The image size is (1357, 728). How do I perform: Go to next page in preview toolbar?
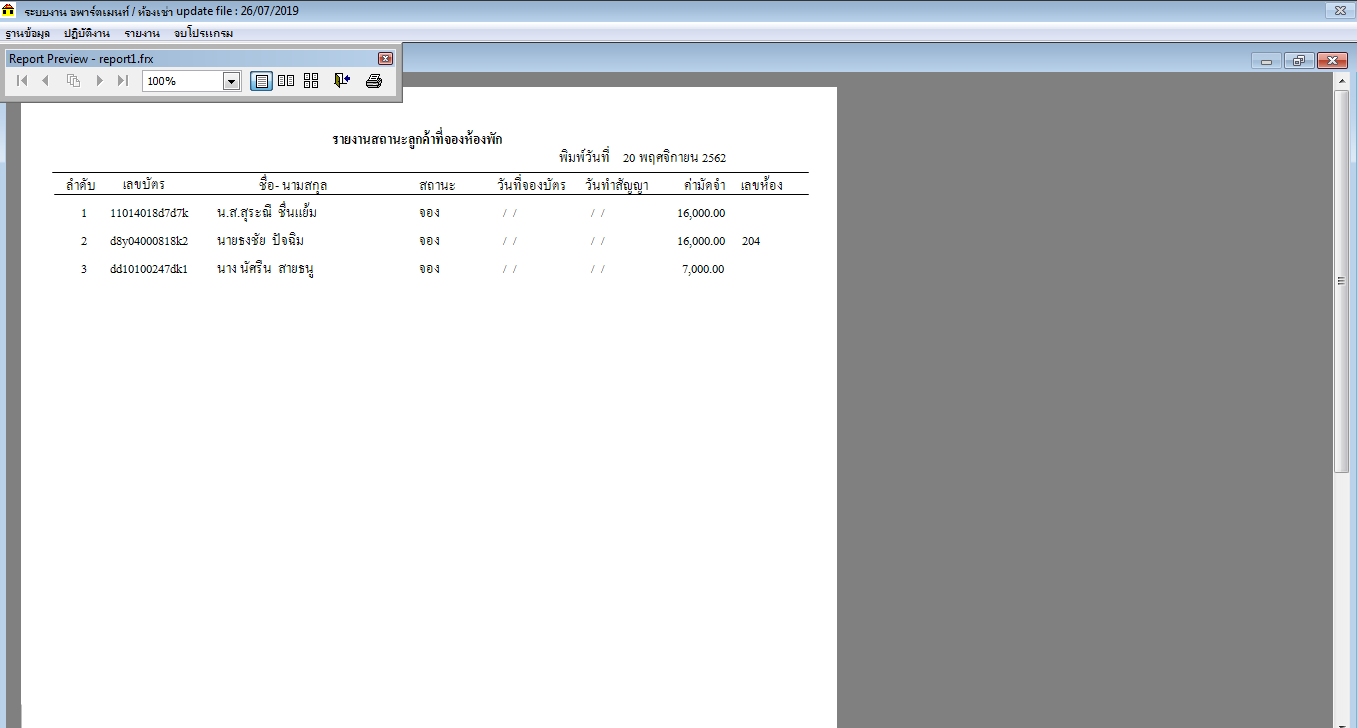(99, 81)
